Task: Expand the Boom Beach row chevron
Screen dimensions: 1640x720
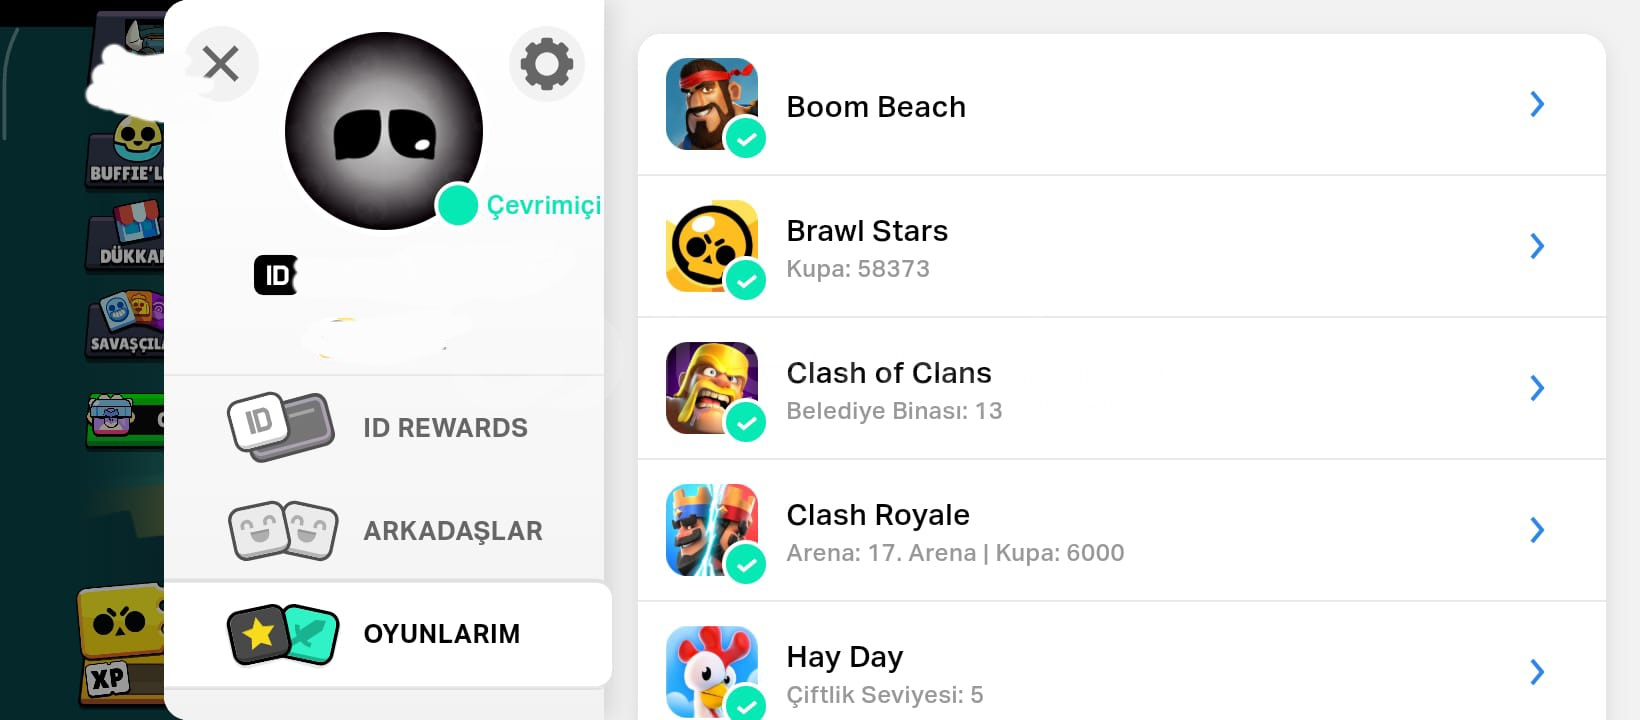Action: tap(1537, 104)
